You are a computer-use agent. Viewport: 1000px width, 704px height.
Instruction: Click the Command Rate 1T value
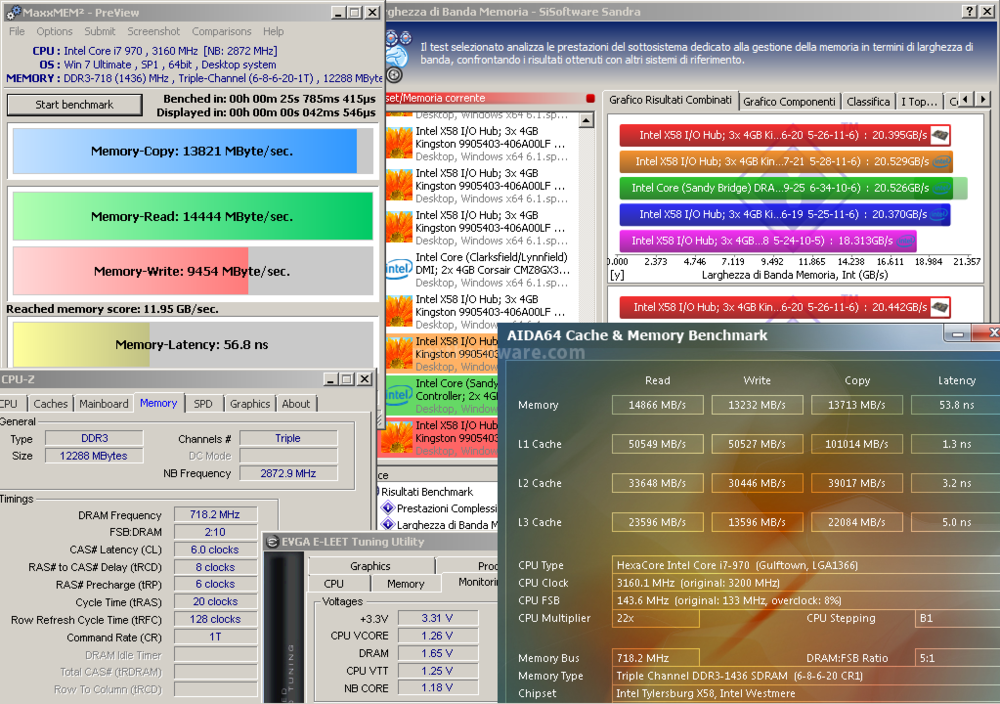215,636
